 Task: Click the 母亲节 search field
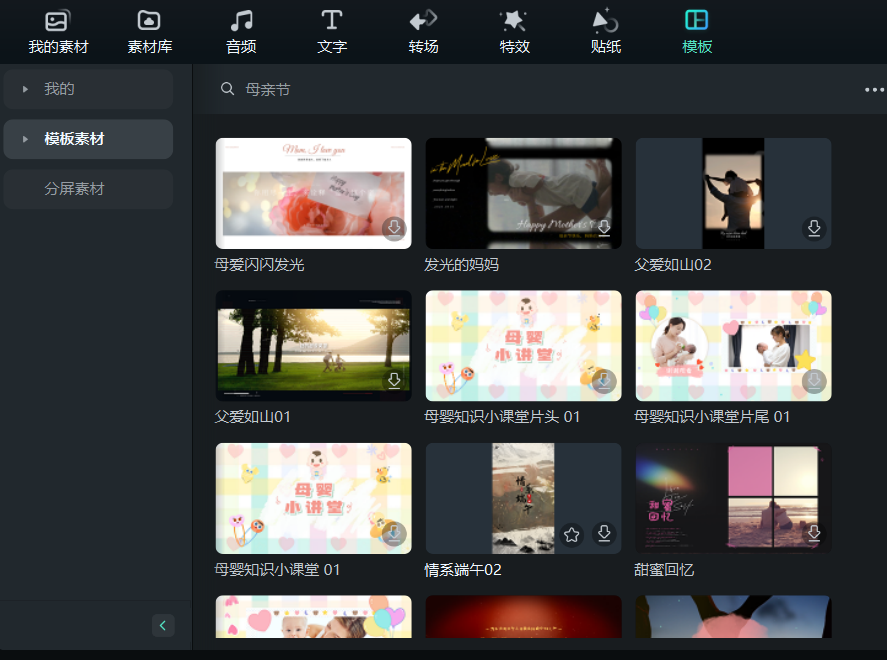click(540, 90)
